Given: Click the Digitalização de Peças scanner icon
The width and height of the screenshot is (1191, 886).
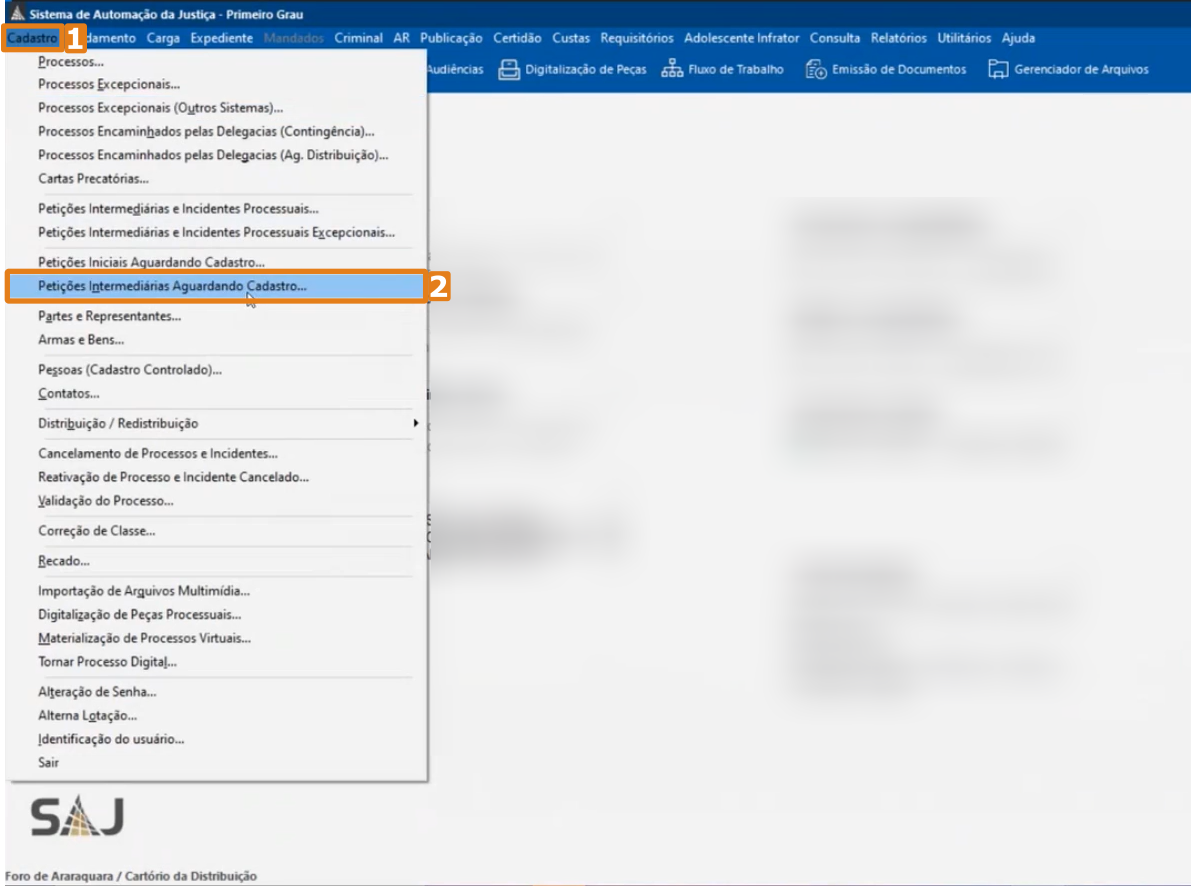Looking at the screenshot, I should tap(508, 69).
